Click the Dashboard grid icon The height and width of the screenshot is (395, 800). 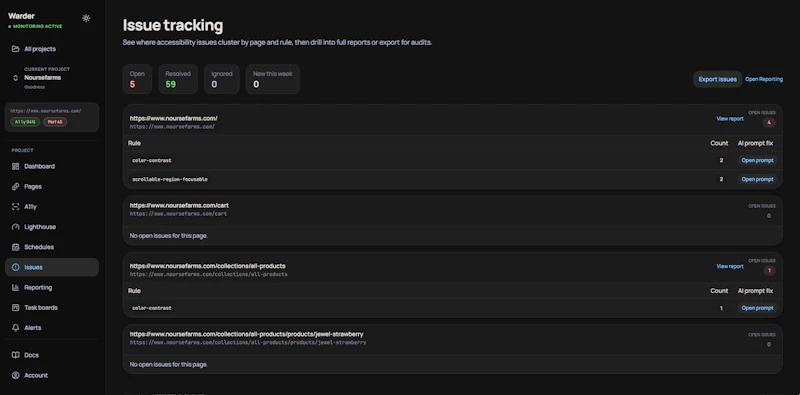[x=15, y=166]
